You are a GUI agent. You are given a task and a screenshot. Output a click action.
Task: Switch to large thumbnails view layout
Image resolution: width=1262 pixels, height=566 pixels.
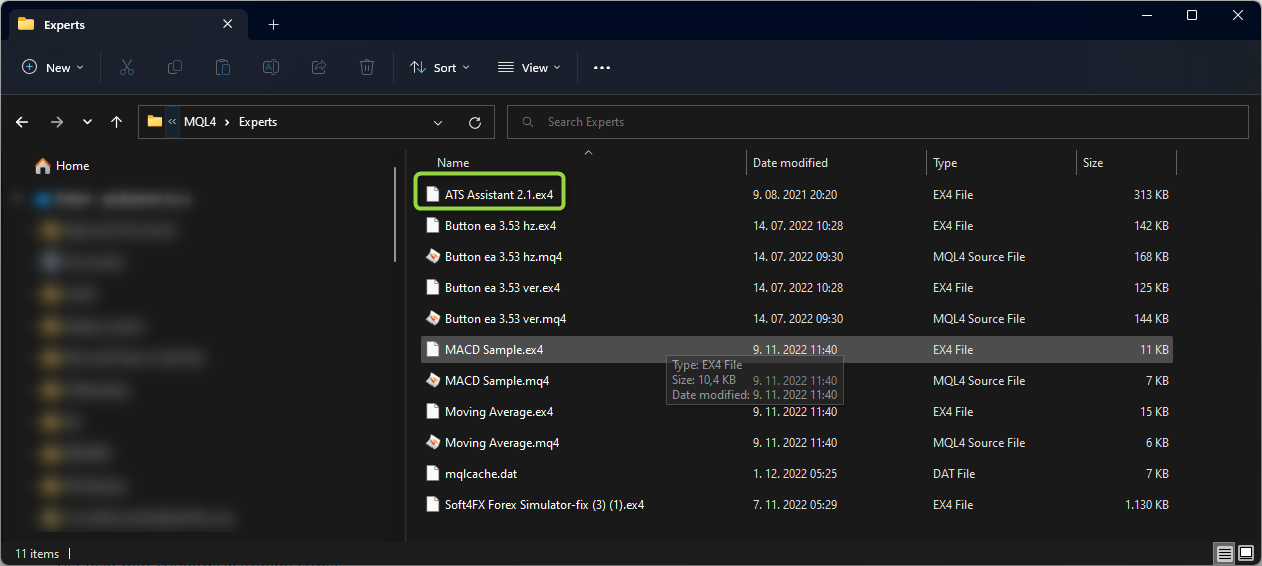pyautogui.click(x=1246, y=553)
